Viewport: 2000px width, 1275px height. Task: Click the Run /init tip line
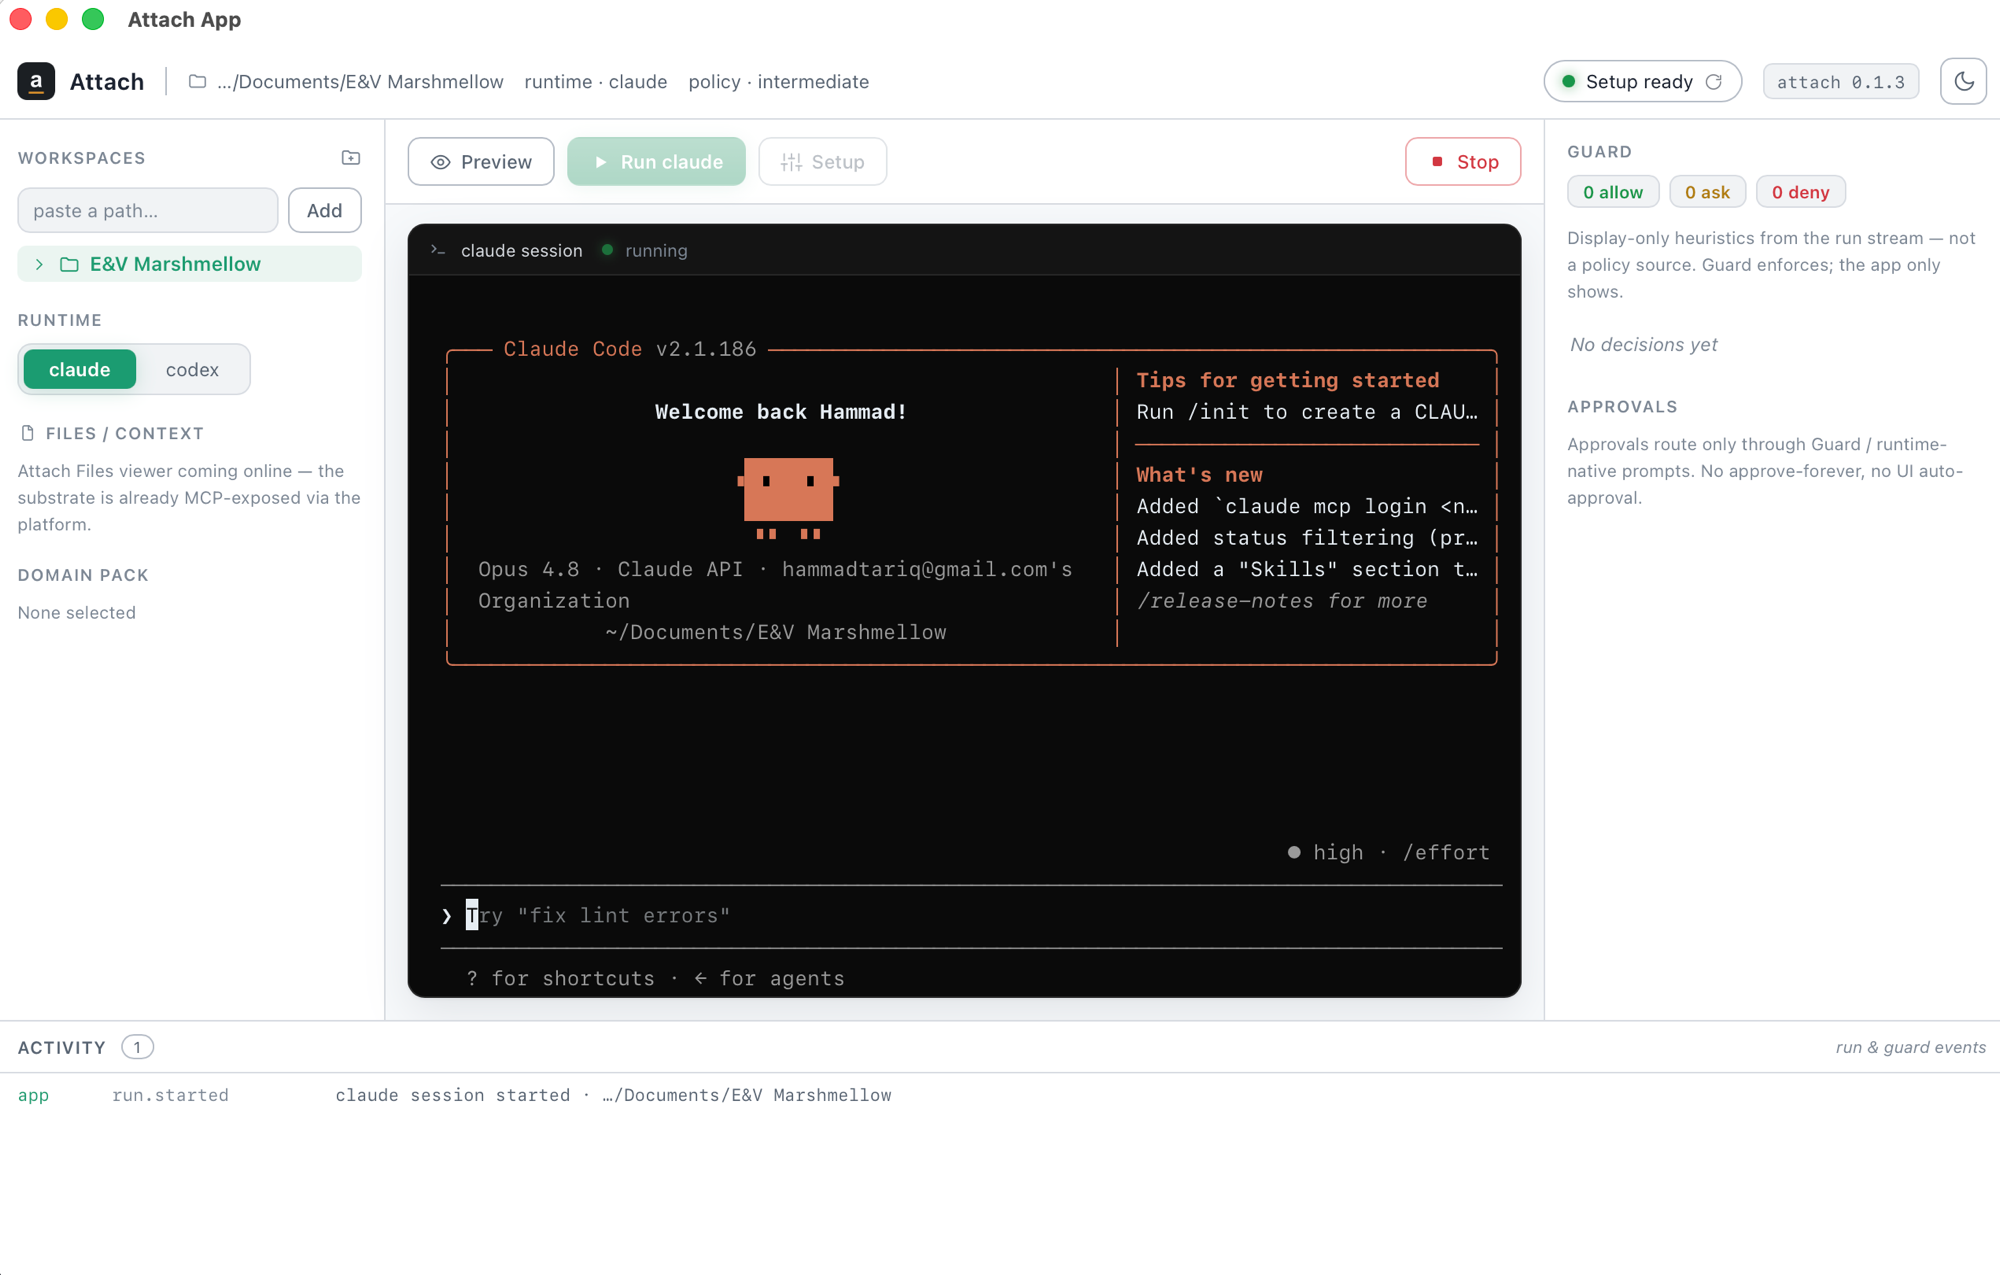tap(1306, 412)
